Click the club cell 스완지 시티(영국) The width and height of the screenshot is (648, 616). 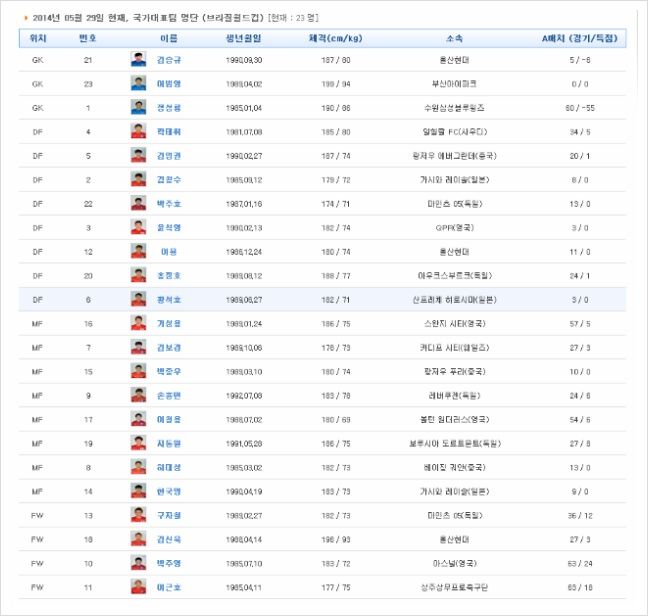pyautogui.click(x=454, y=323)
